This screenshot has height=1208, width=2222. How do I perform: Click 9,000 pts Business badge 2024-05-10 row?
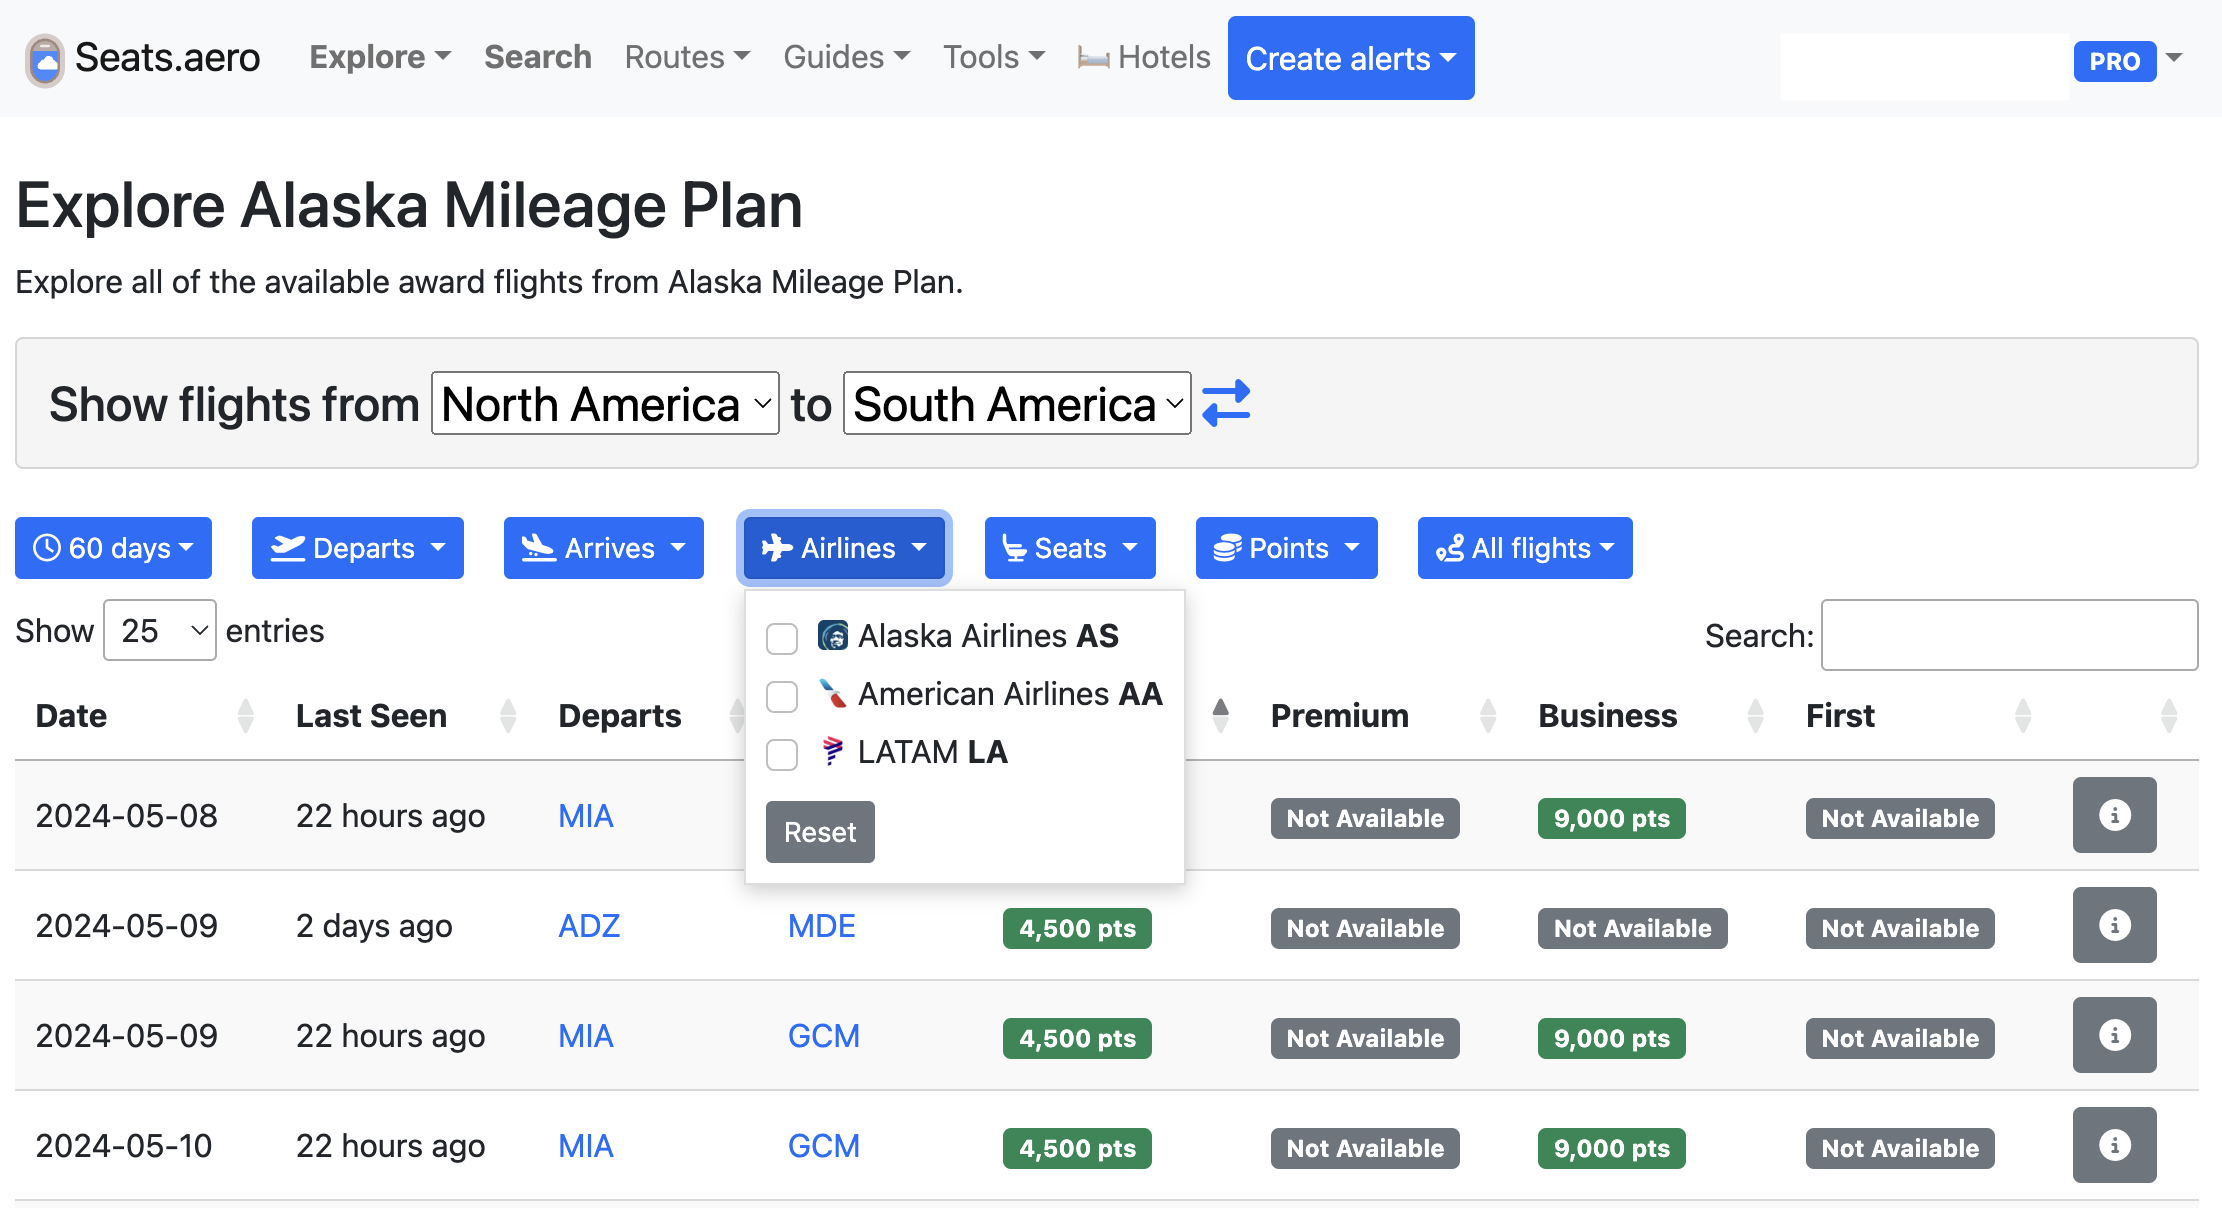(1611, 1148)
